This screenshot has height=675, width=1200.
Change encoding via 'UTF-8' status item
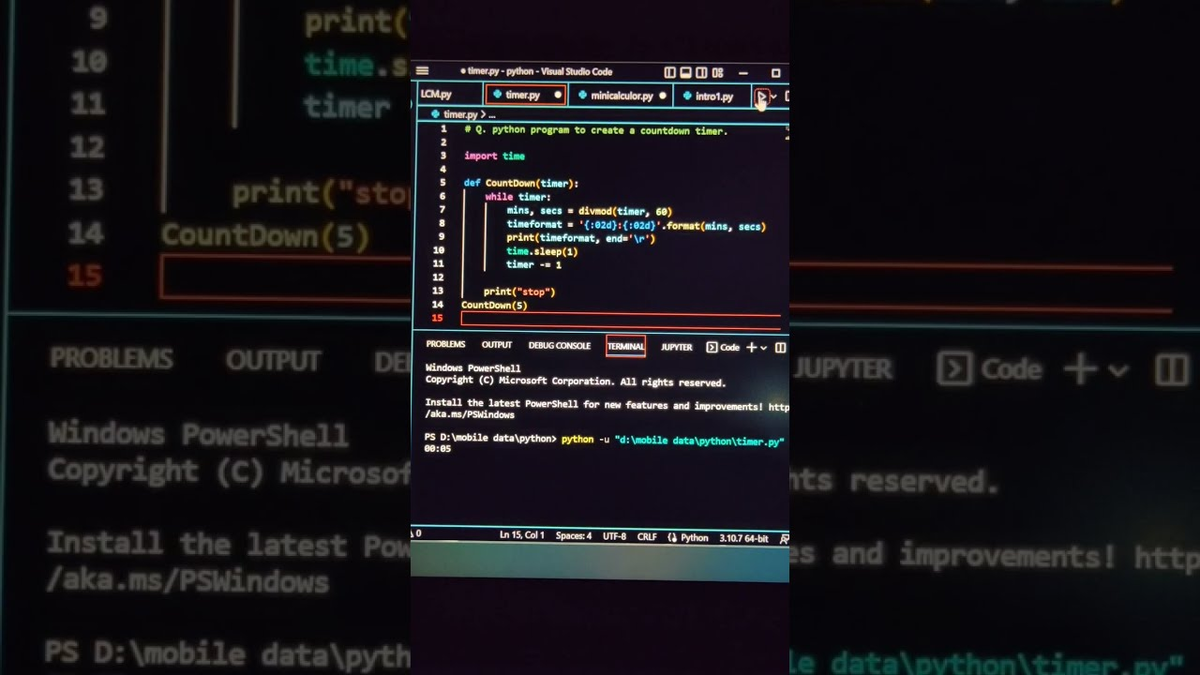pyautogui.click(x=615, y=537)
